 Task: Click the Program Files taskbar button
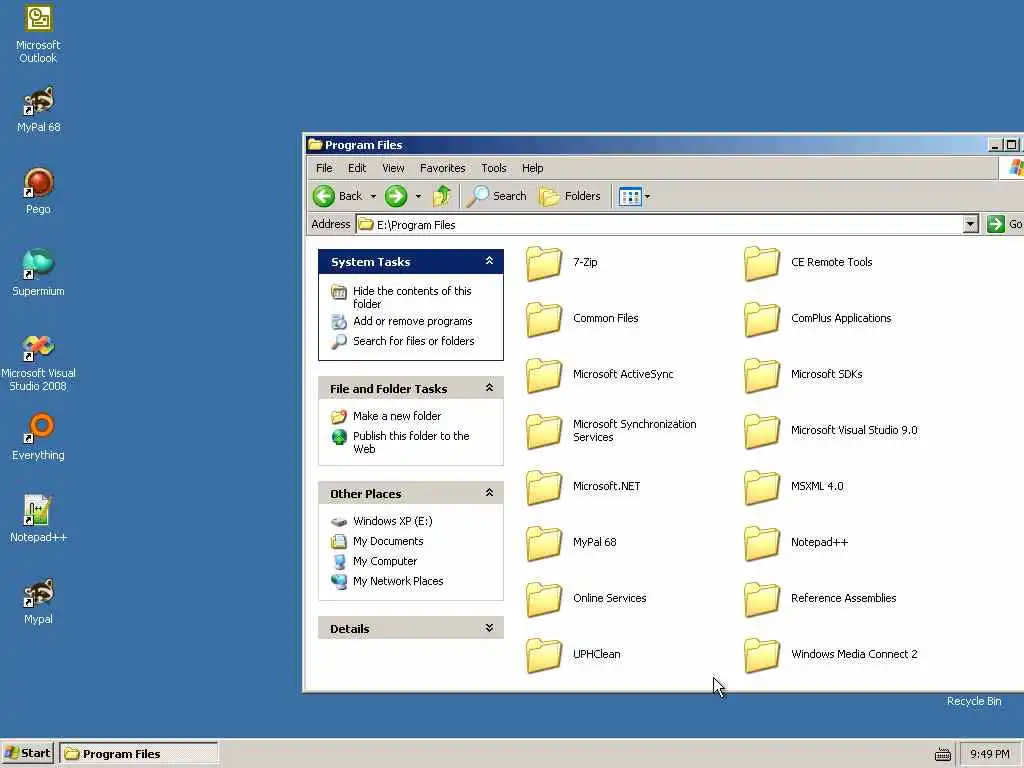tap(139, 754)
